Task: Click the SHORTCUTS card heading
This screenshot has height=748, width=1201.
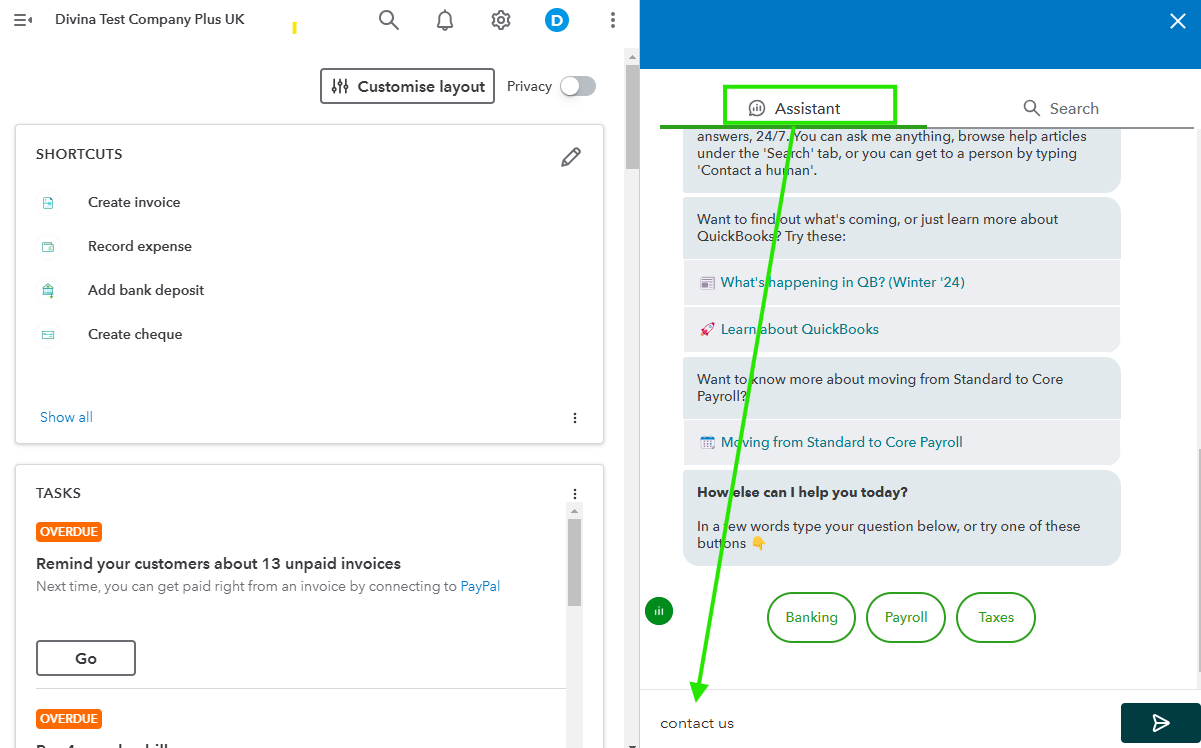Action: [x=79, y=154]
